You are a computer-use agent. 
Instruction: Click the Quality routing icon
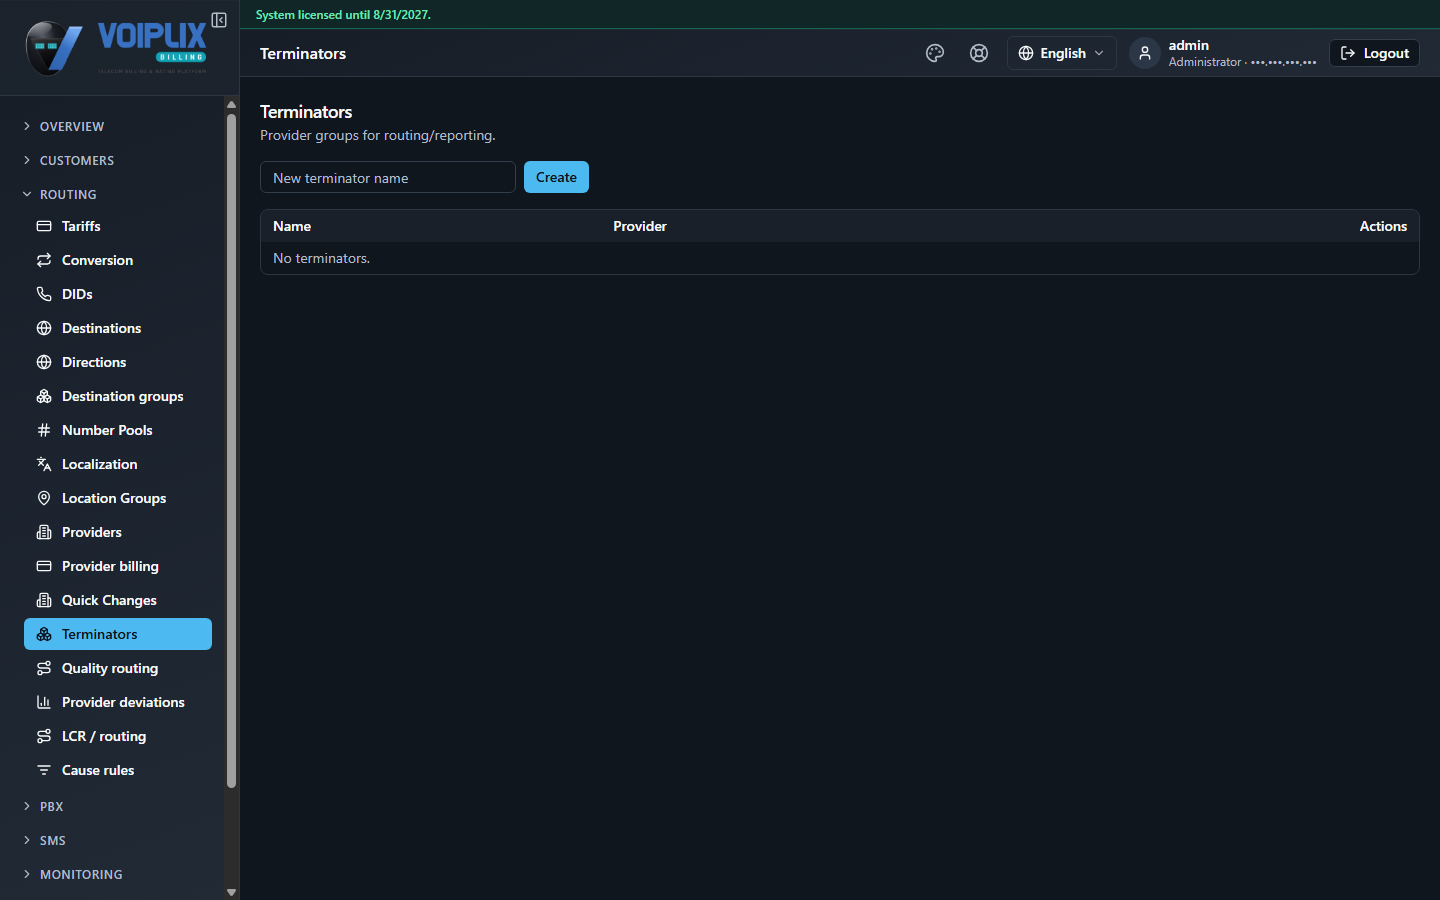coord(44,668)
